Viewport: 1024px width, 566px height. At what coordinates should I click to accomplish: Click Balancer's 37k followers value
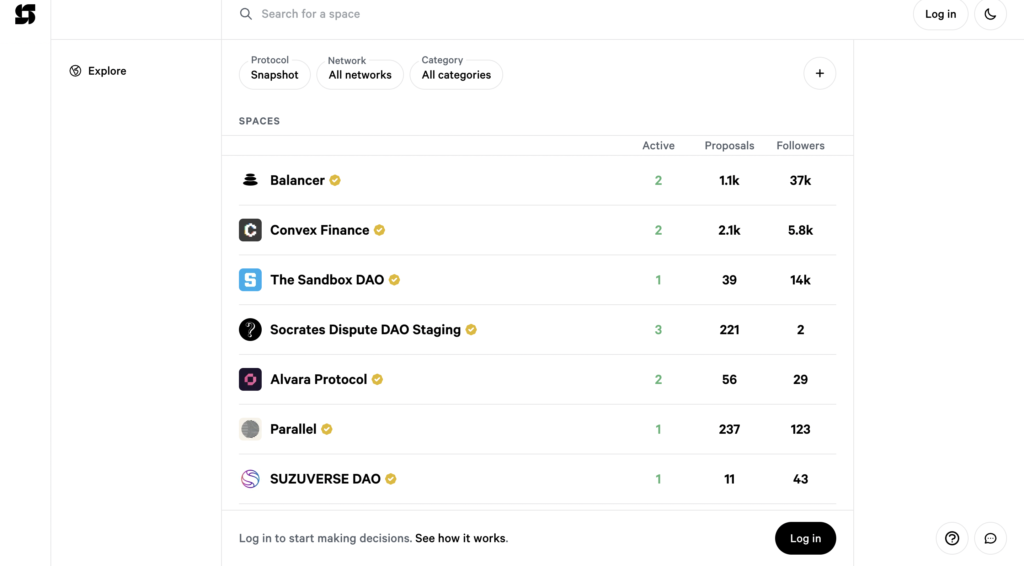(800, 180)
